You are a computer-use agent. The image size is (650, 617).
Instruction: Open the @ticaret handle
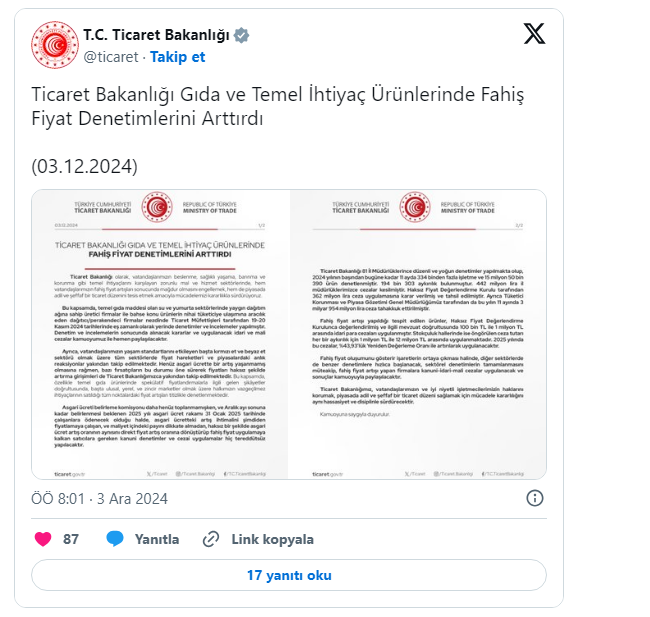111,57
